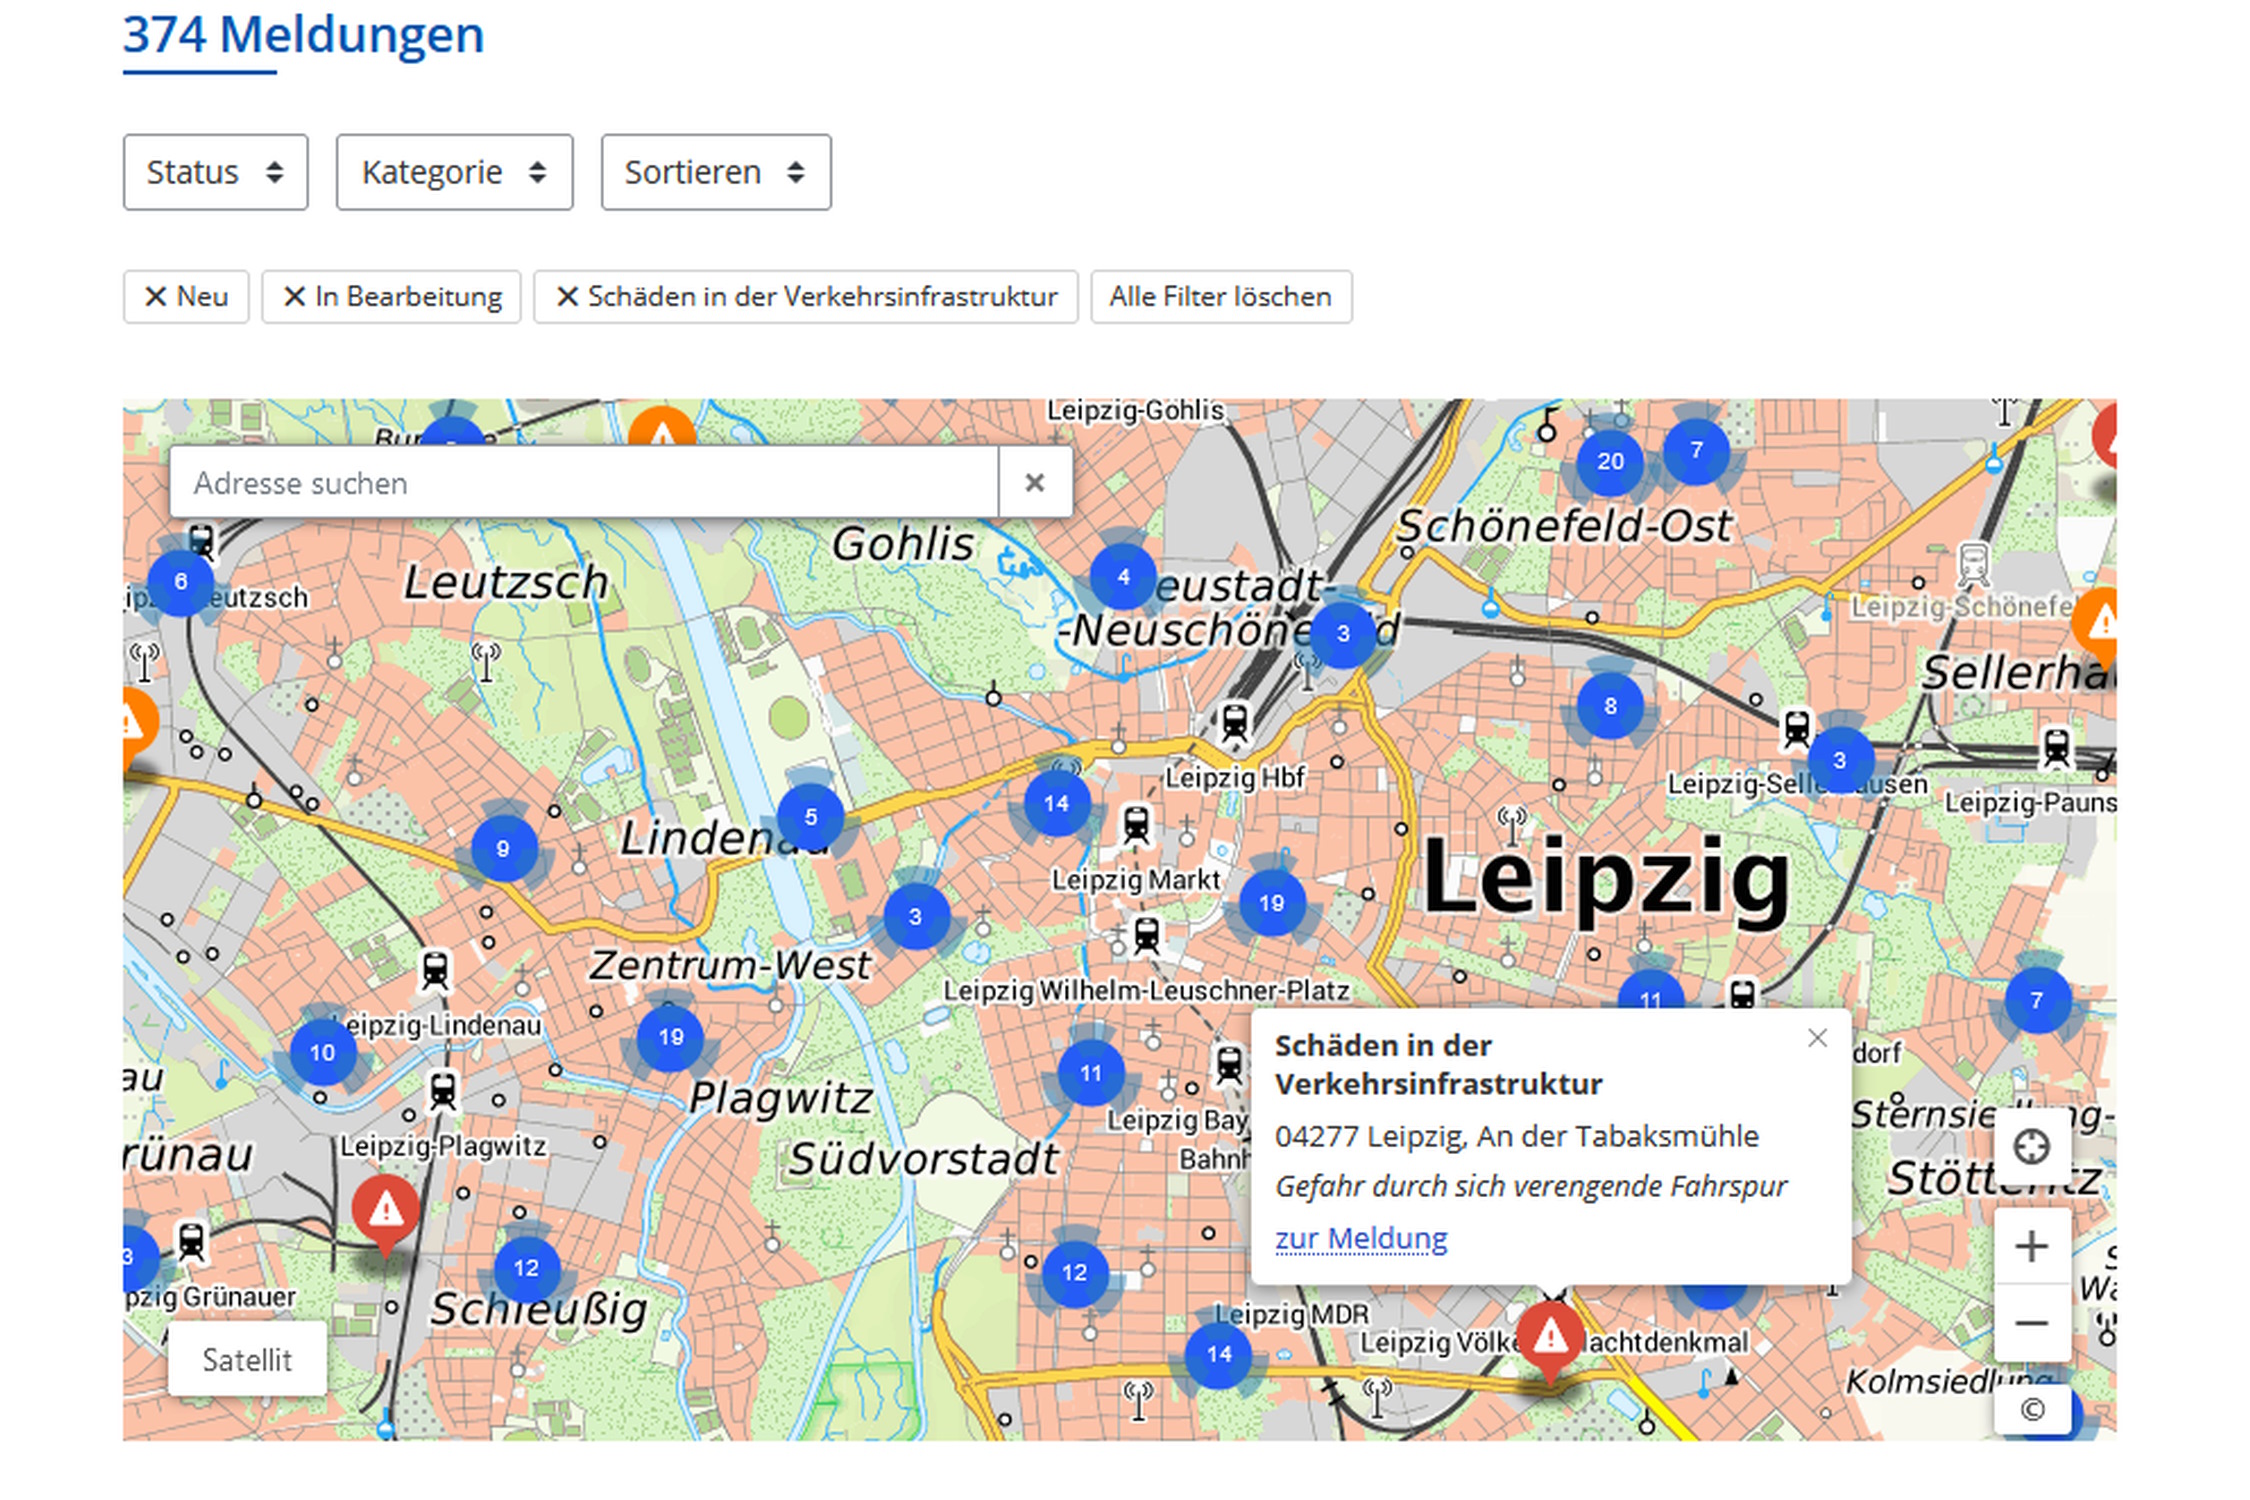Open the cluster marker showing 20

coord(1609,462)
